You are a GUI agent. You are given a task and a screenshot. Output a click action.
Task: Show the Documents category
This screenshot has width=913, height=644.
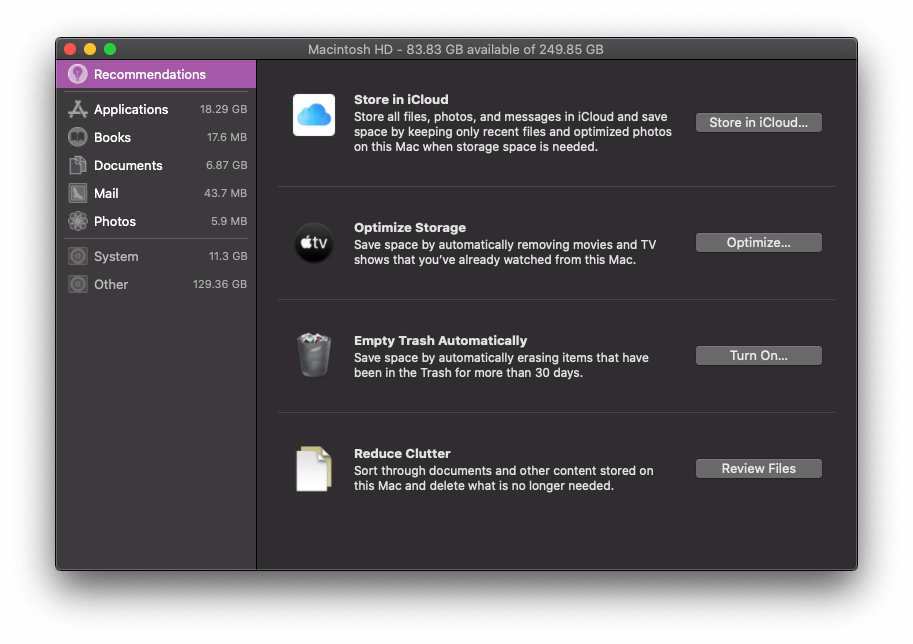156,165
